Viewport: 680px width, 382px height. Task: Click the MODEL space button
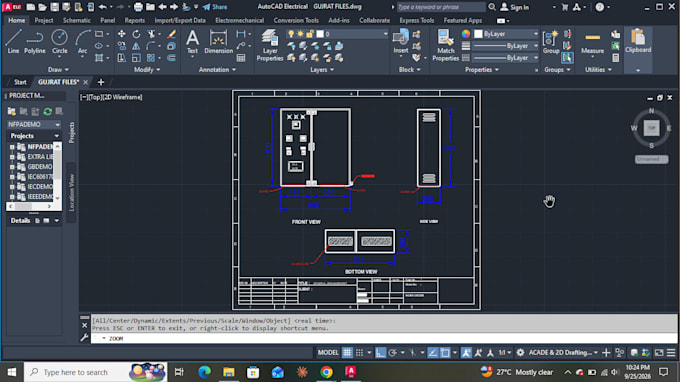coord(328,353)
